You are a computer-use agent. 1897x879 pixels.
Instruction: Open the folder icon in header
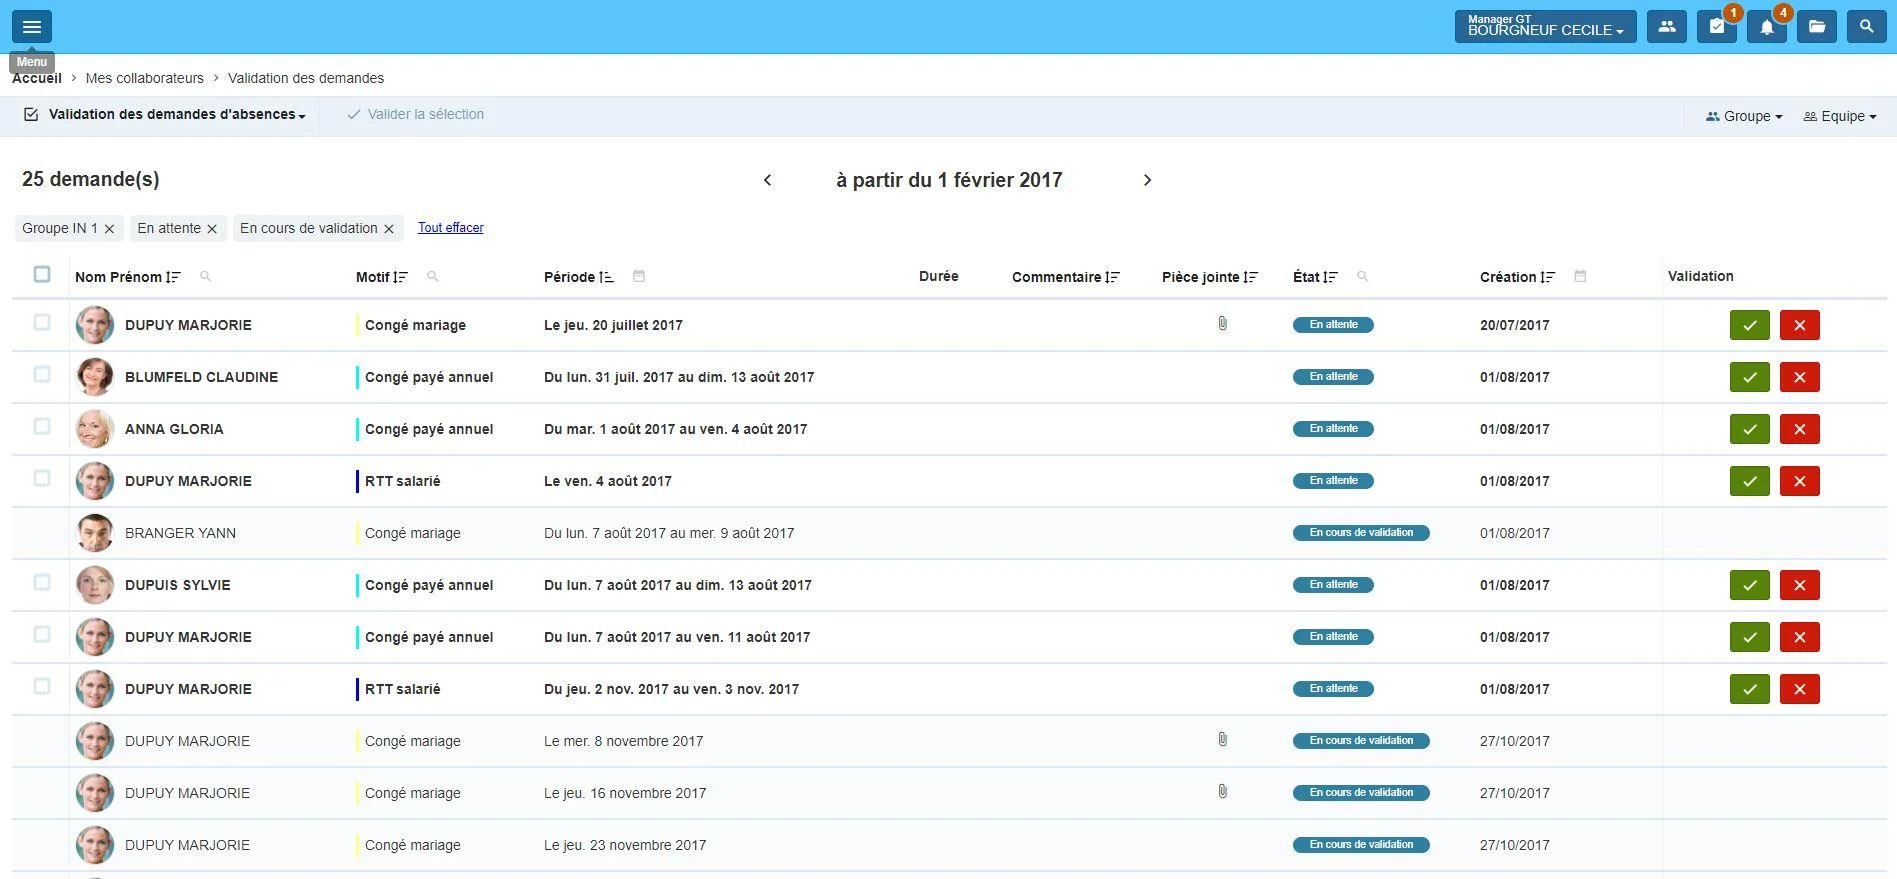1817,27
